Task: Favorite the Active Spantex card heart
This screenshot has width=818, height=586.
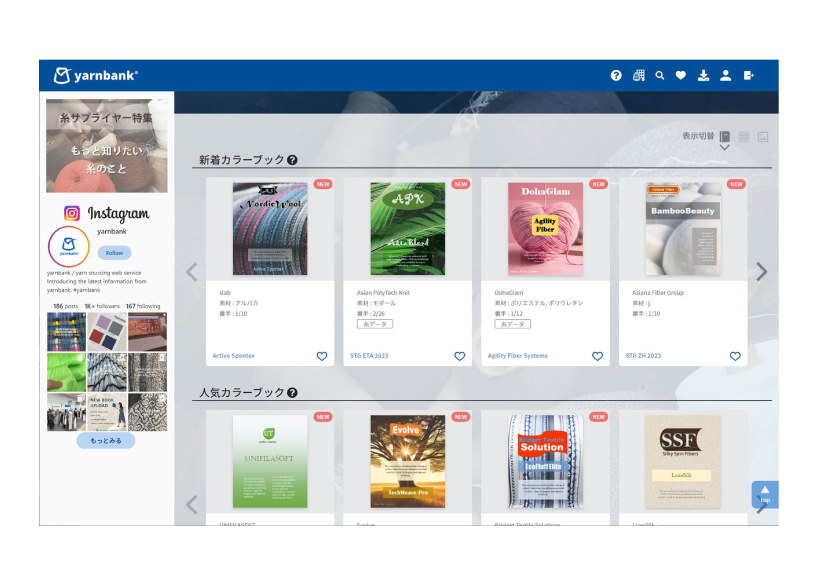Action: pos(322,356)
